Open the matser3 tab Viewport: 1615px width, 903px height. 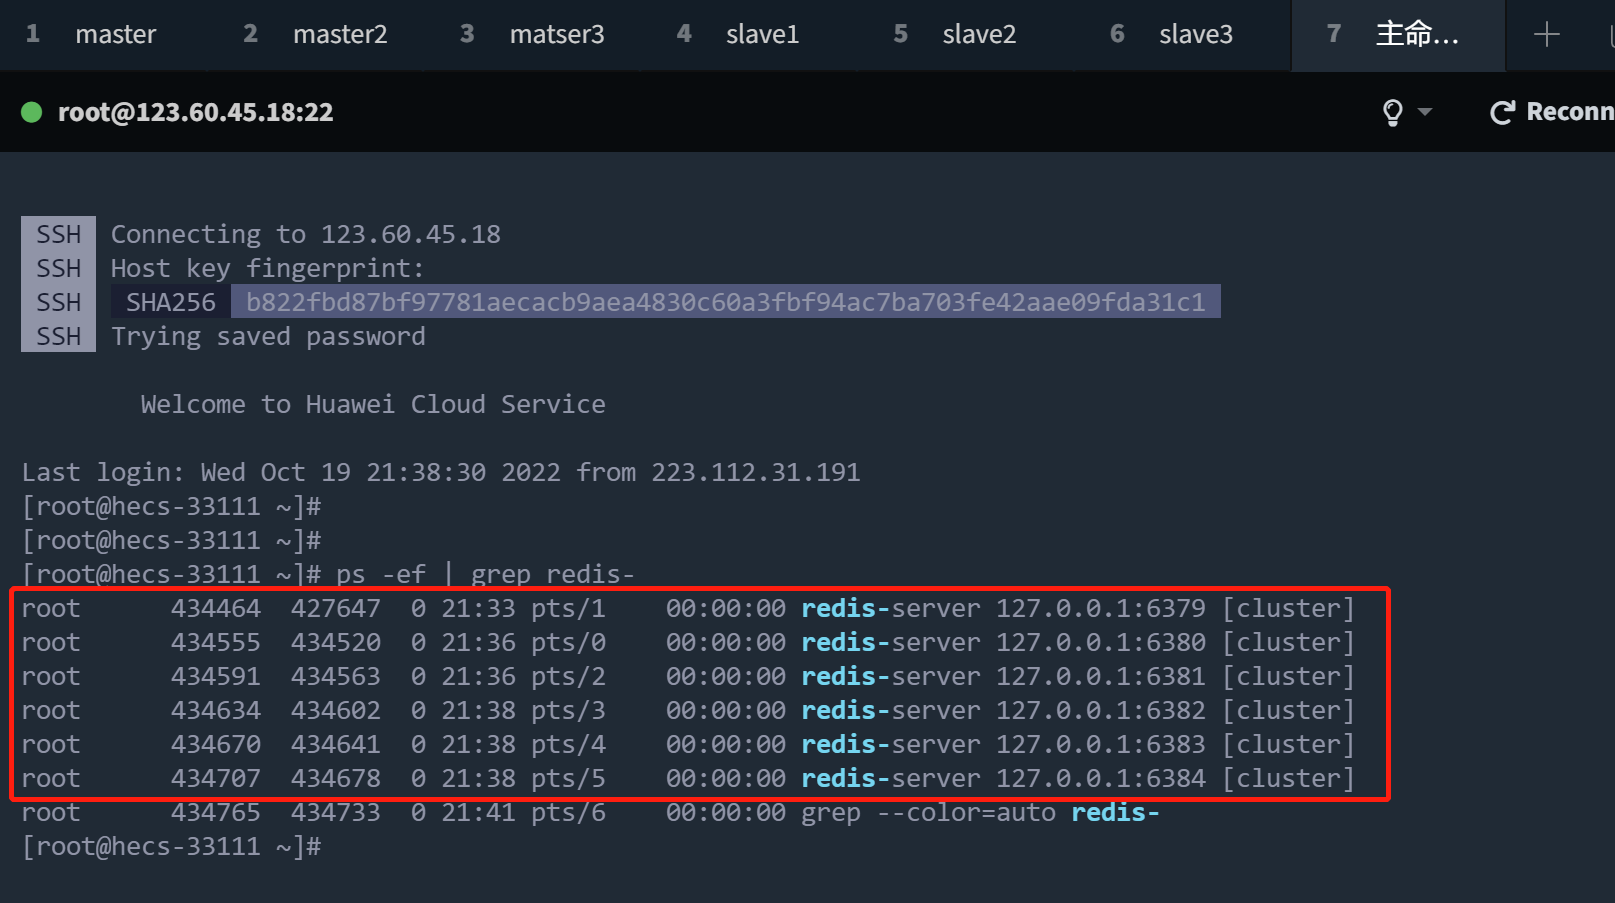coord(556,35)
